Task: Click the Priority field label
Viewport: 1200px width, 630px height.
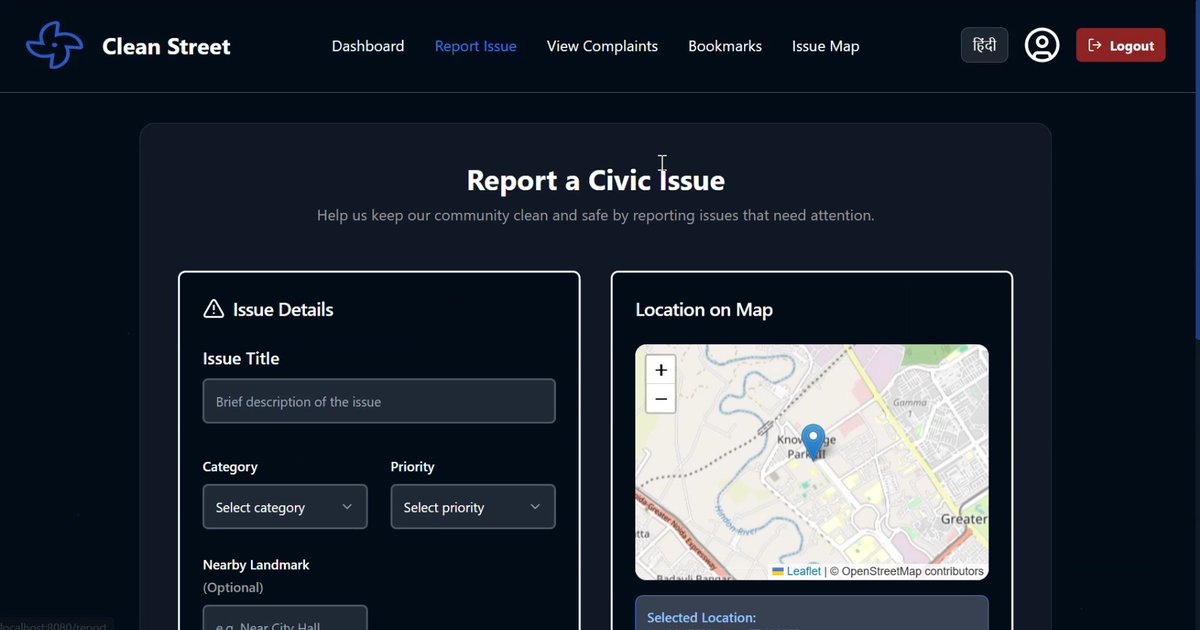Action: click(x=413, y=467)
